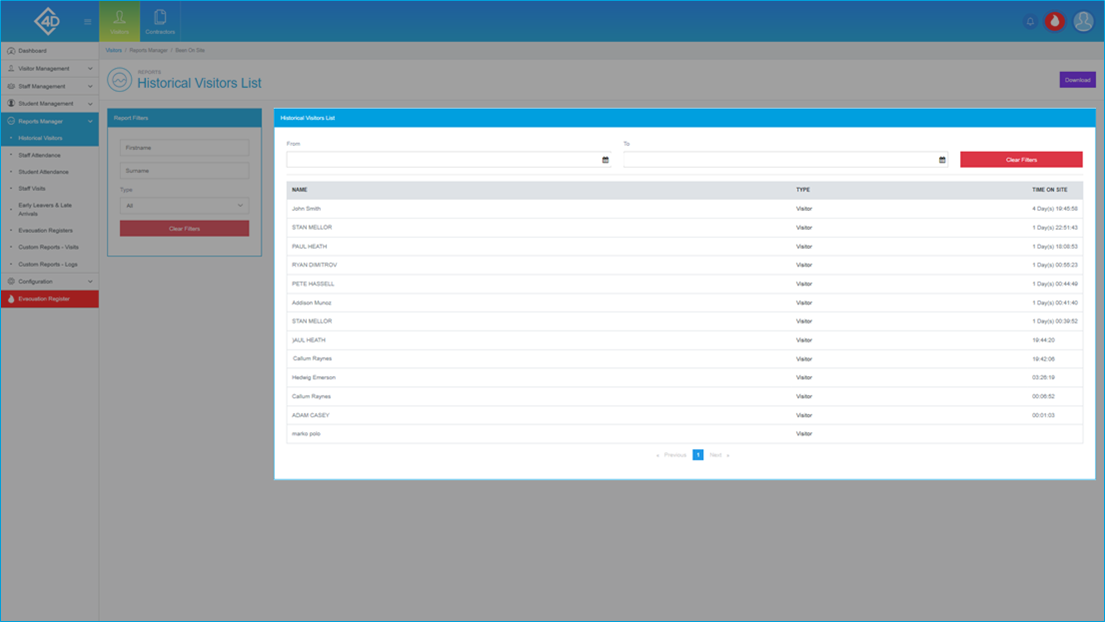
Task: Select the John Smith row
Action: (x=684, y=209)
